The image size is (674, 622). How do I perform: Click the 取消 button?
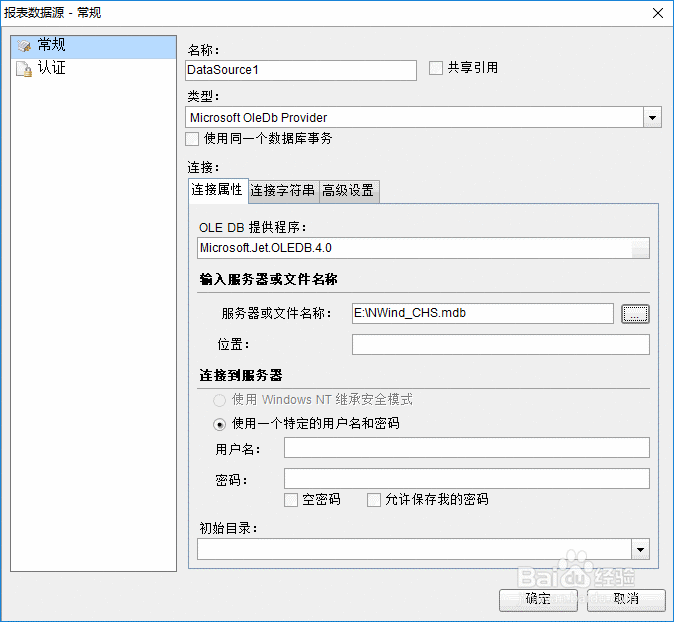[626, 599]
